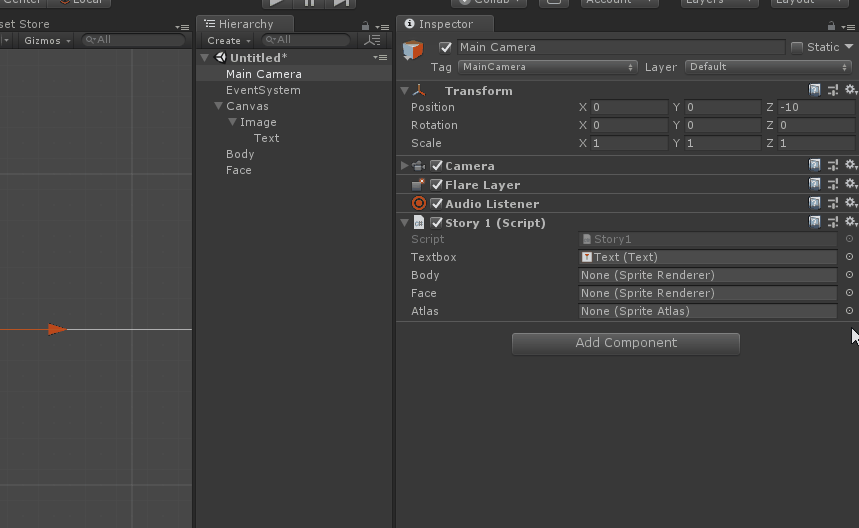Toggle the Hierarchy panel lock icon
859x528 pixels.
click(365, 26)
